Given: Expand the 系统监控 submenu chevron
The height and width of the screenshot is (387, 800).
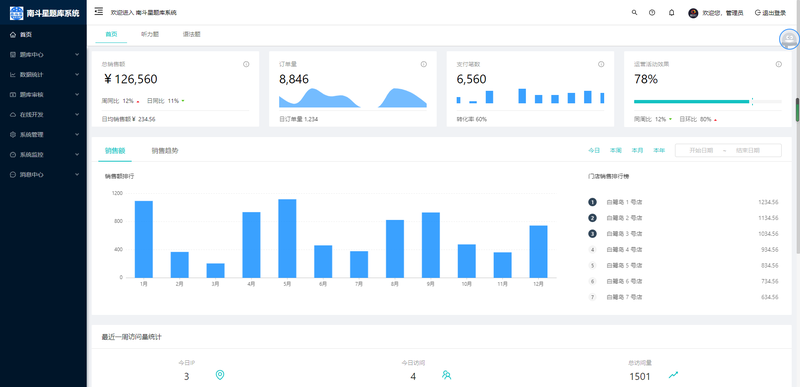Looking at the screenshot, I should click(77, 154).
